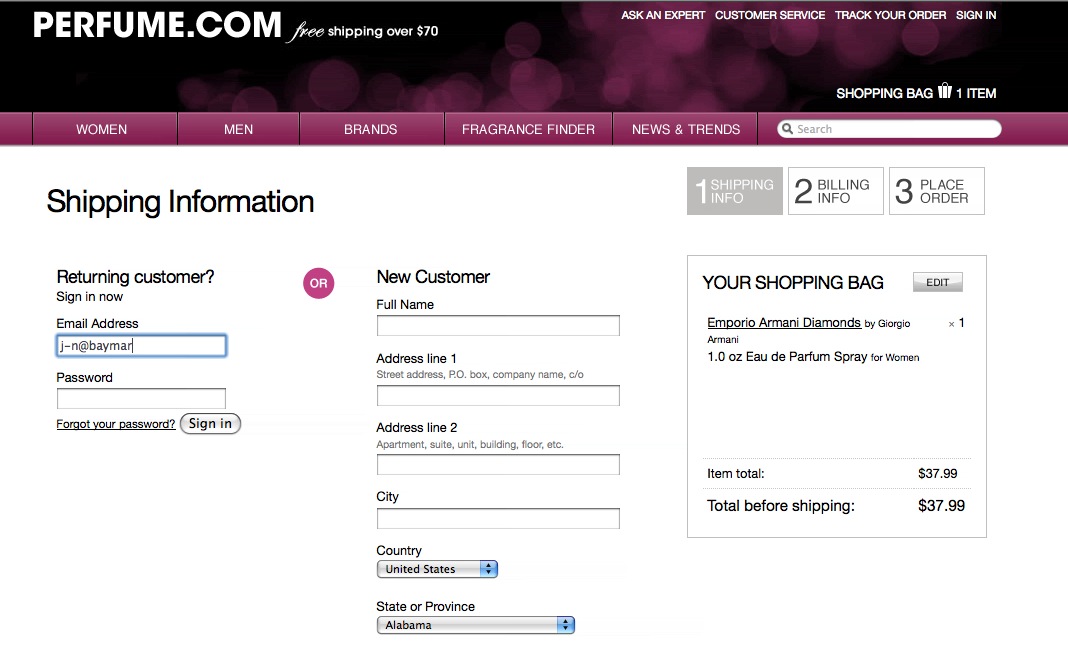Click step 1 Shipping Info indicator
The image size is (1068, 647).
pyautogui.click(x=734, y=190)
